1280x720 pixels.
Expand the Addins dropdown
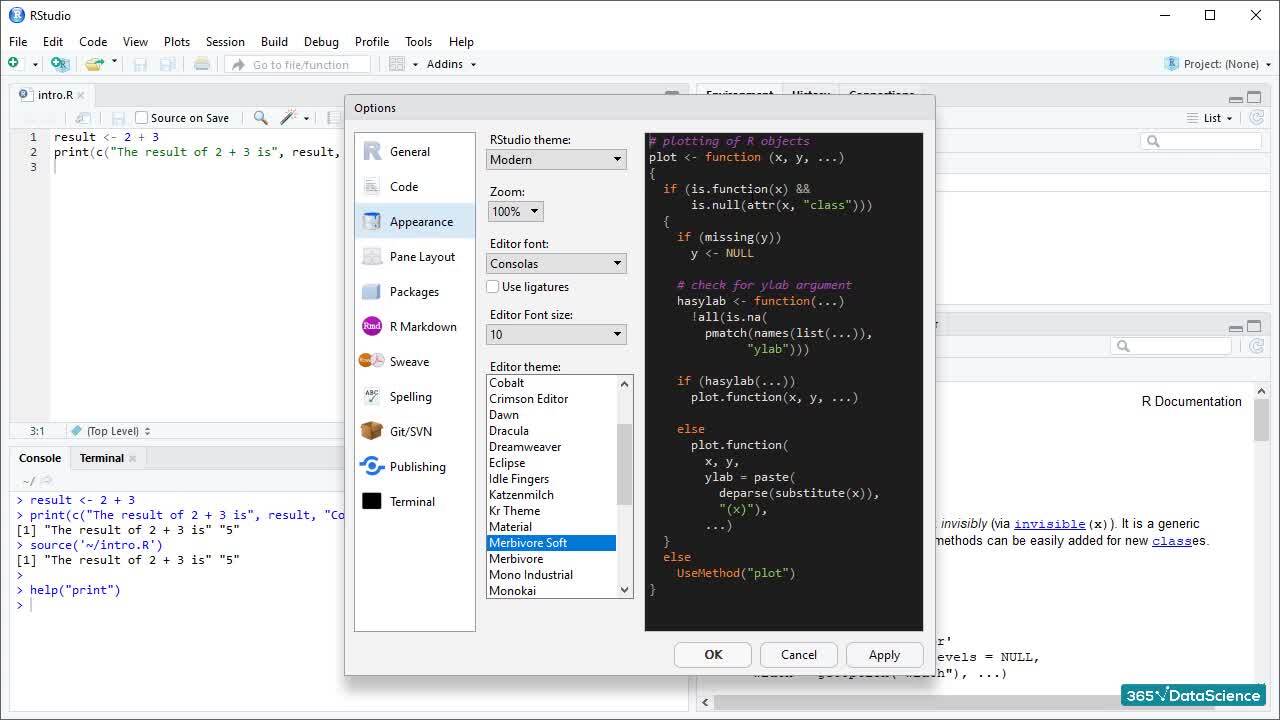tap(451, 64)
